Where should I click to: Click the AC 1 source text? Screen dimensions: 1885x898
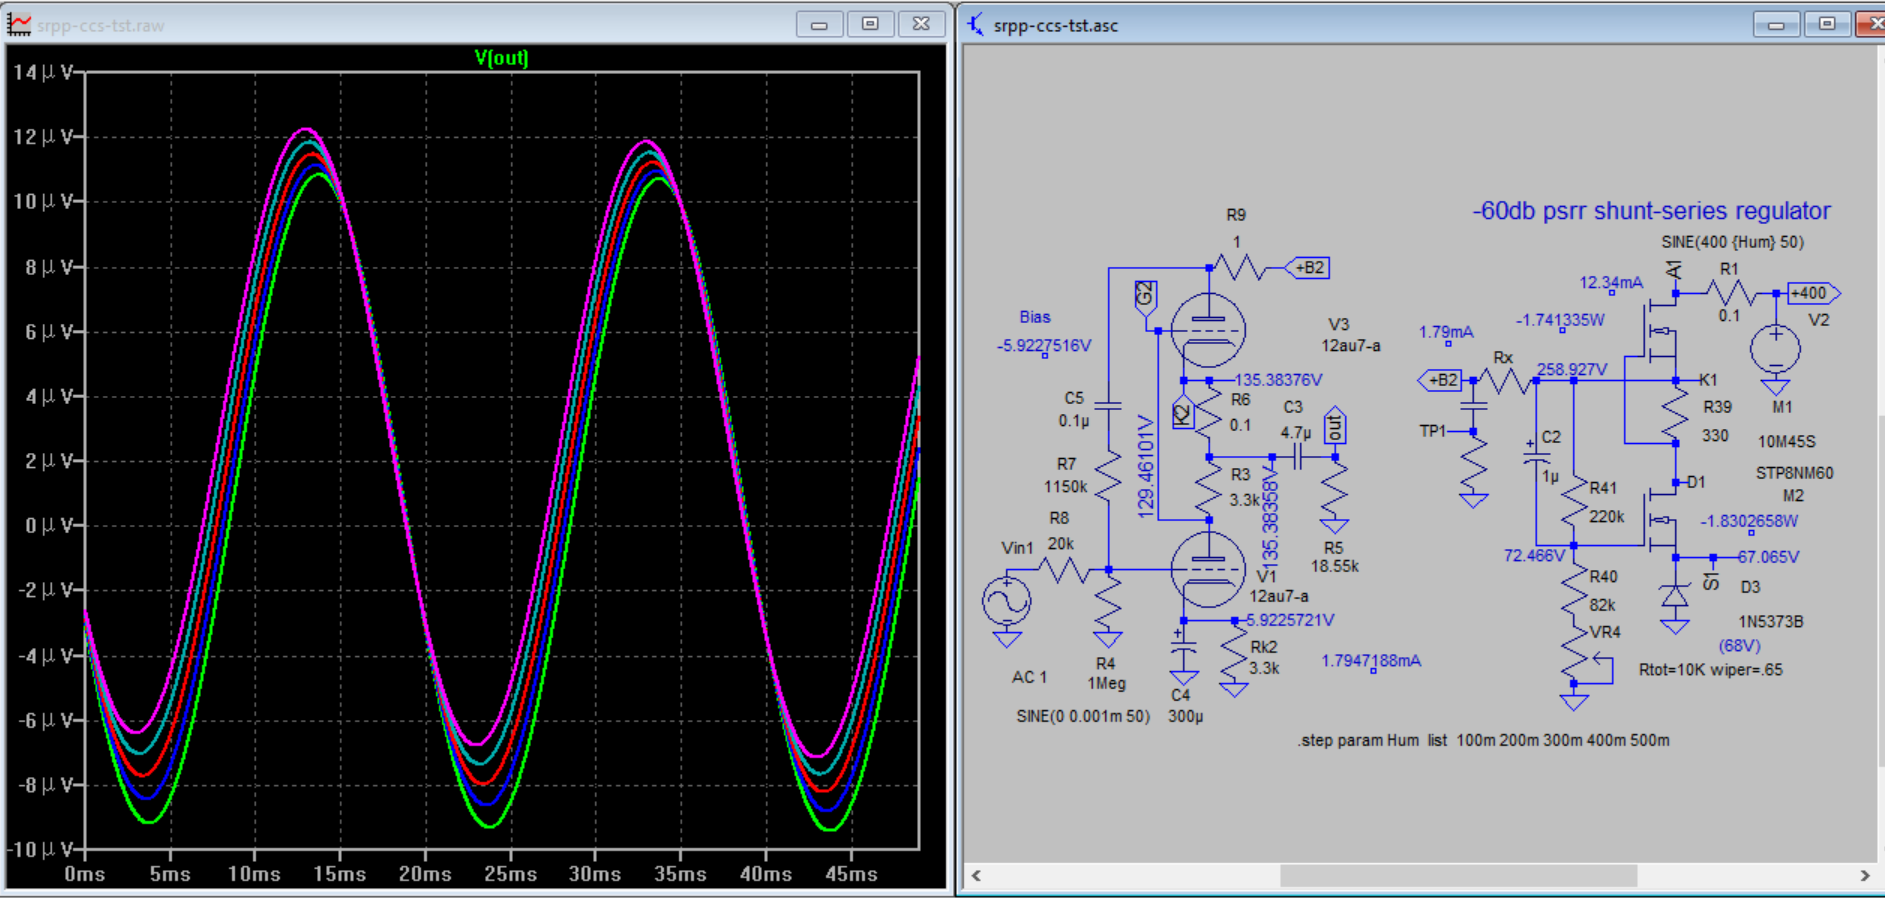click(x=1029, y=678)
